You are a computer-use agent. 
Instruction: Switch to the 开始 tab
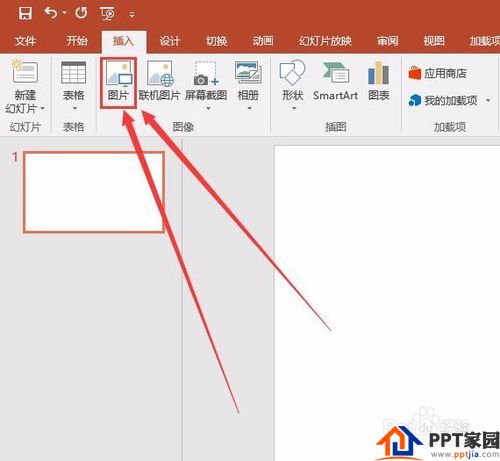pyautogui.click(x=77, y=41)
